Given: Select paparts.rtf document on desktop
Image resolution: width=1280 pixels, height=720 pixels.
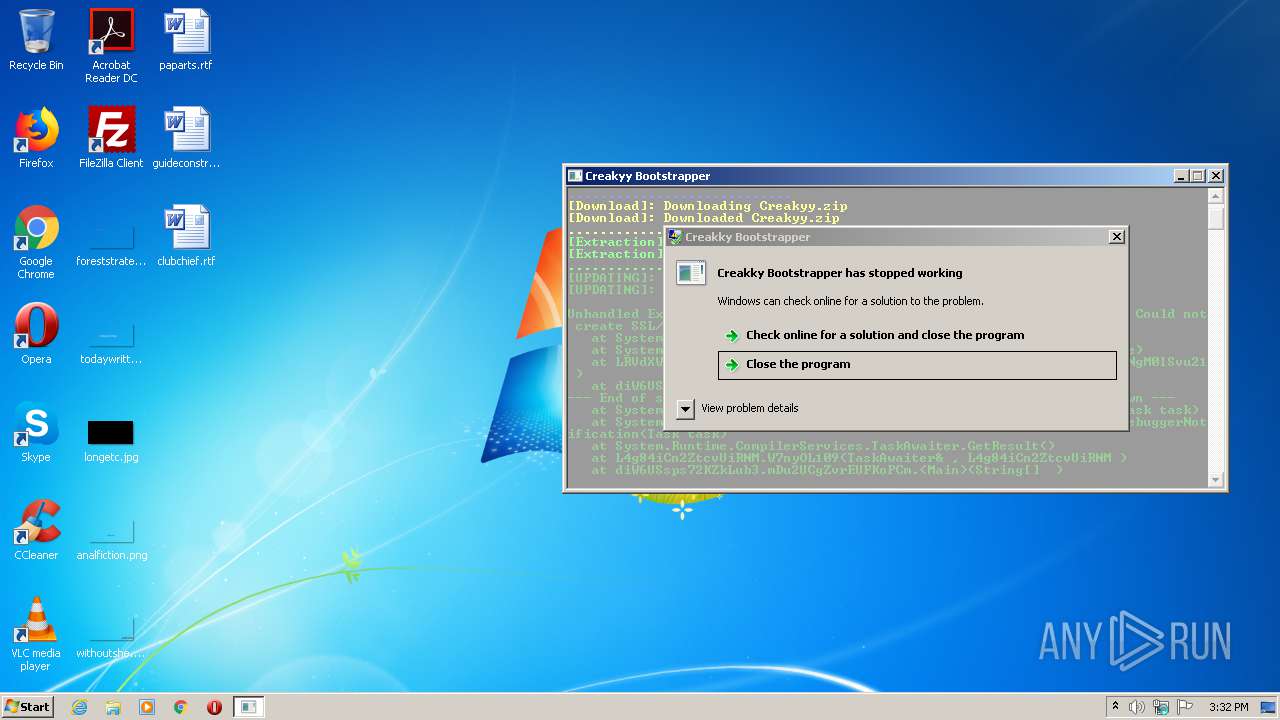Looking at the screenshot, I should coord(186,41).
